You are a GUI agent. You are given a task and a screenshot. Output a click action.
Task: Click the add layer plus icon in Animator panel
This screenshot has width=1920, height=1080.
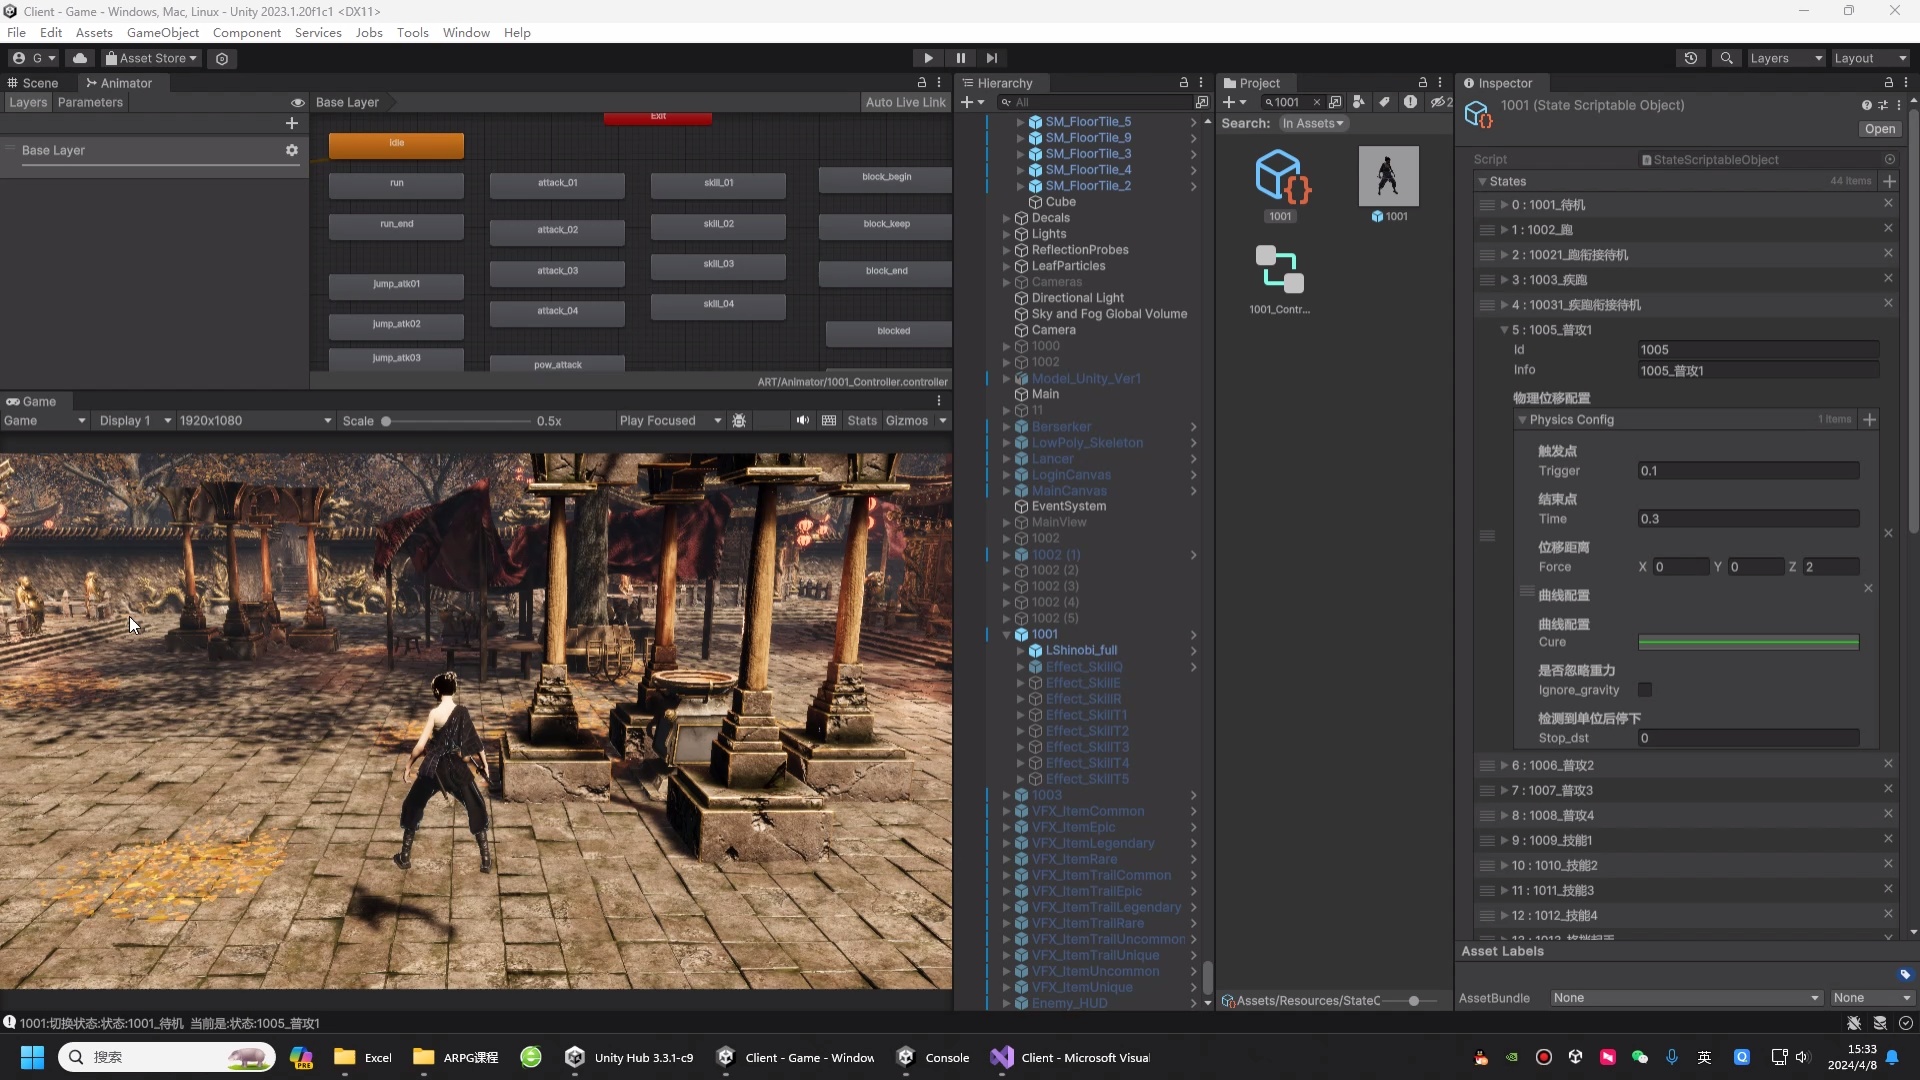pyautogui.click(x=292, y=123)
